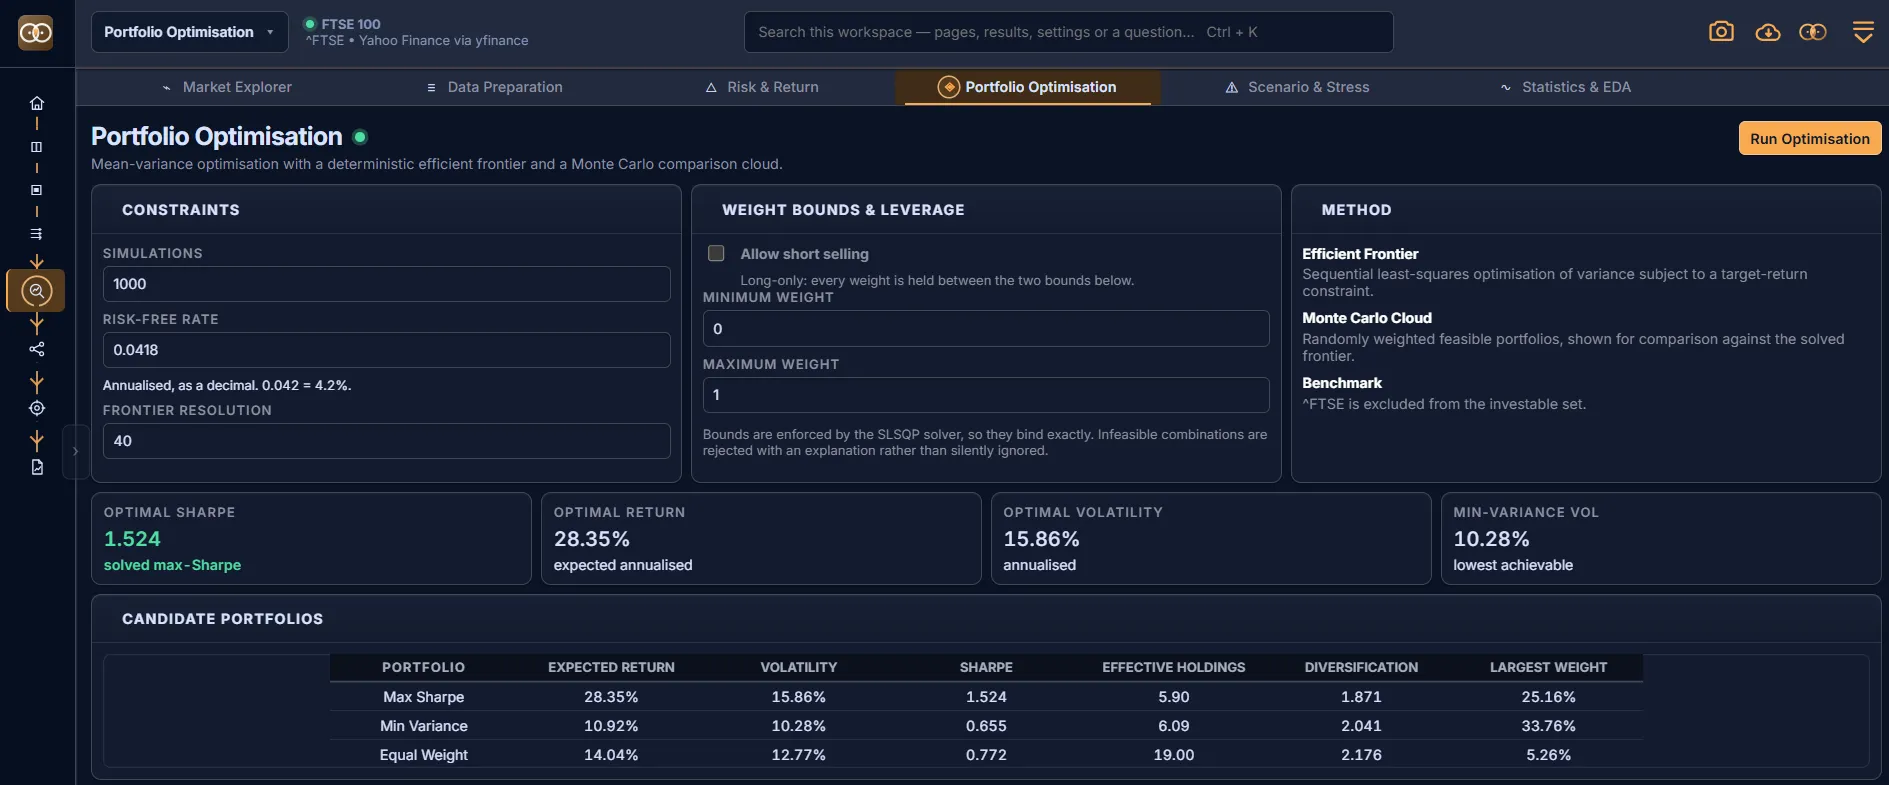Open the Statistics & EDA tab
This screenshot has height=785, width=1889.
pyautogui.click(x=1566, y=87)
